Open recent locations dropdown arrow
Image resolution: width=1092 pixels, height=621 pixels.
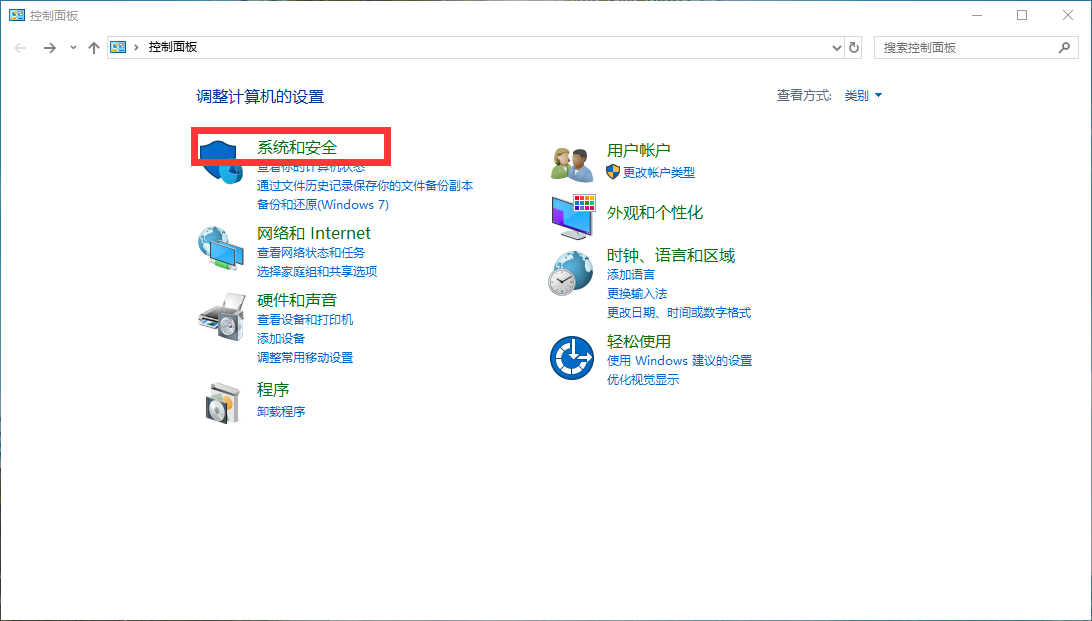(x=73, y=48)
